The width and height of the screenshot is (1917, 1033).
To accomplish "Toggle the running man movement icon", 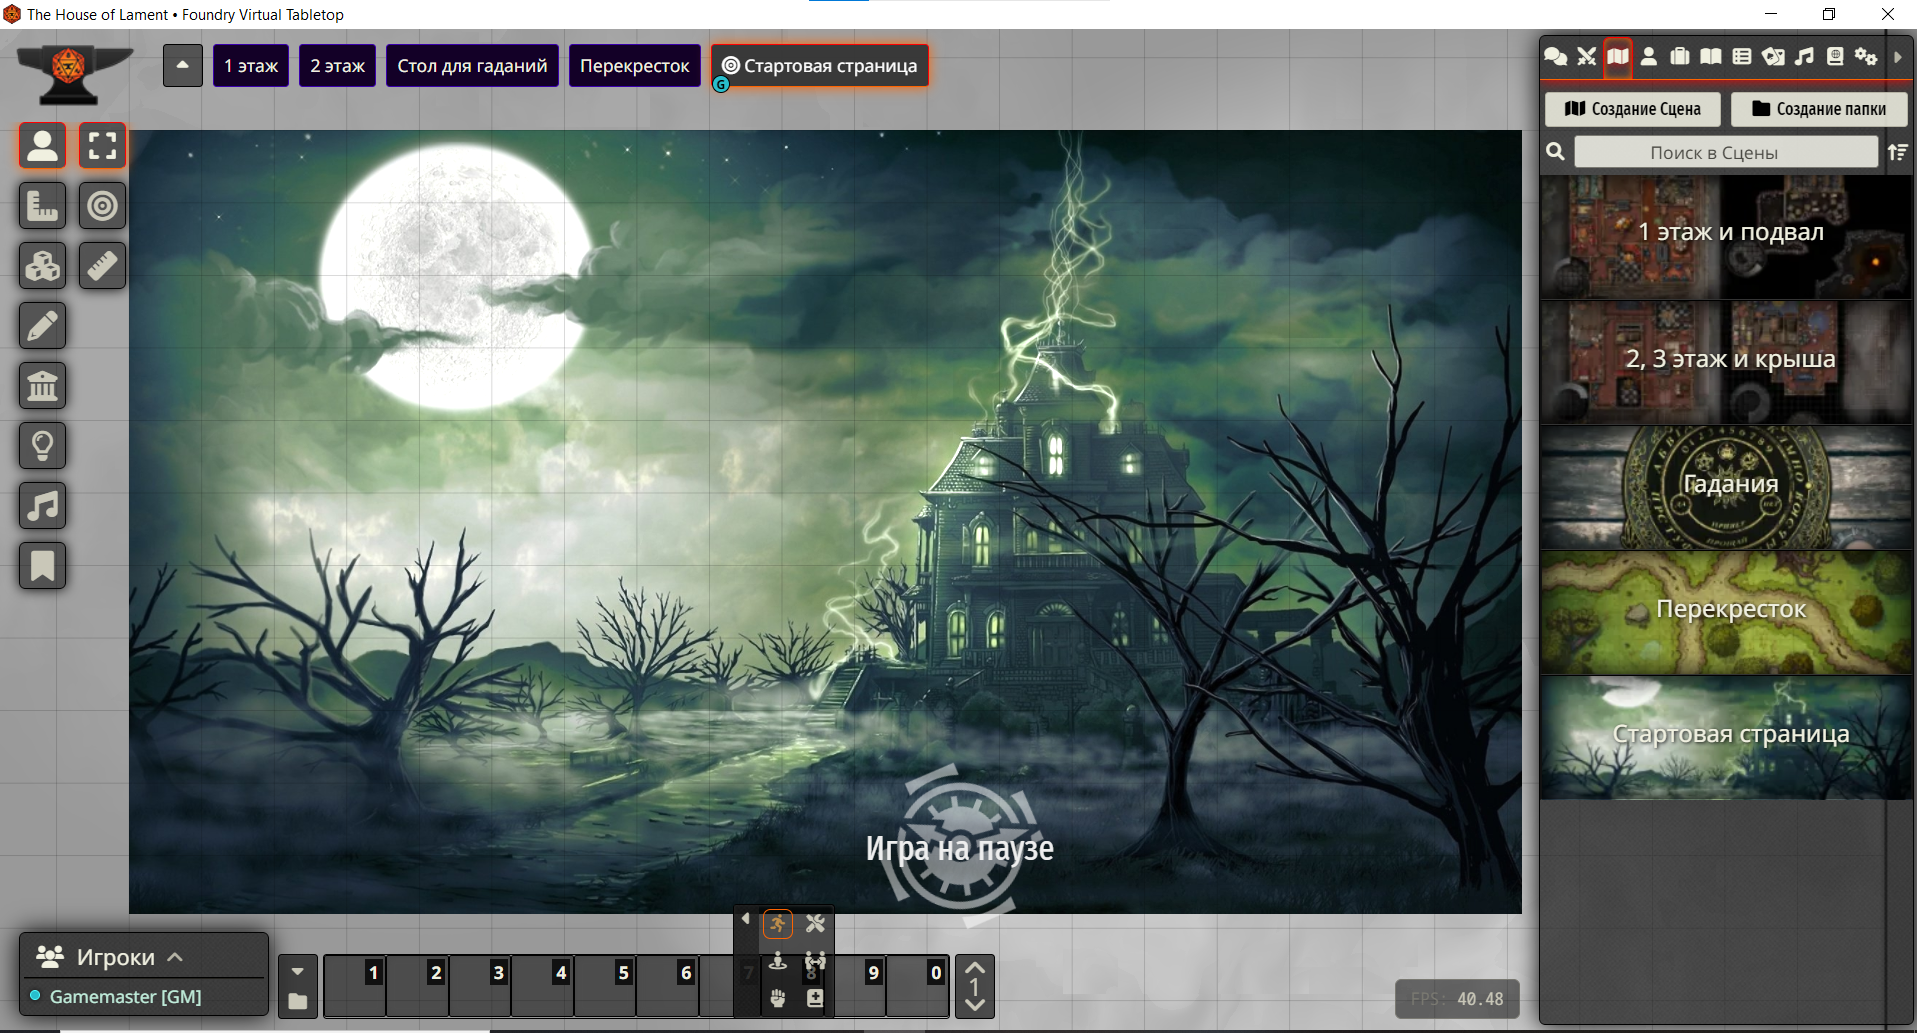I will point(778,924).
